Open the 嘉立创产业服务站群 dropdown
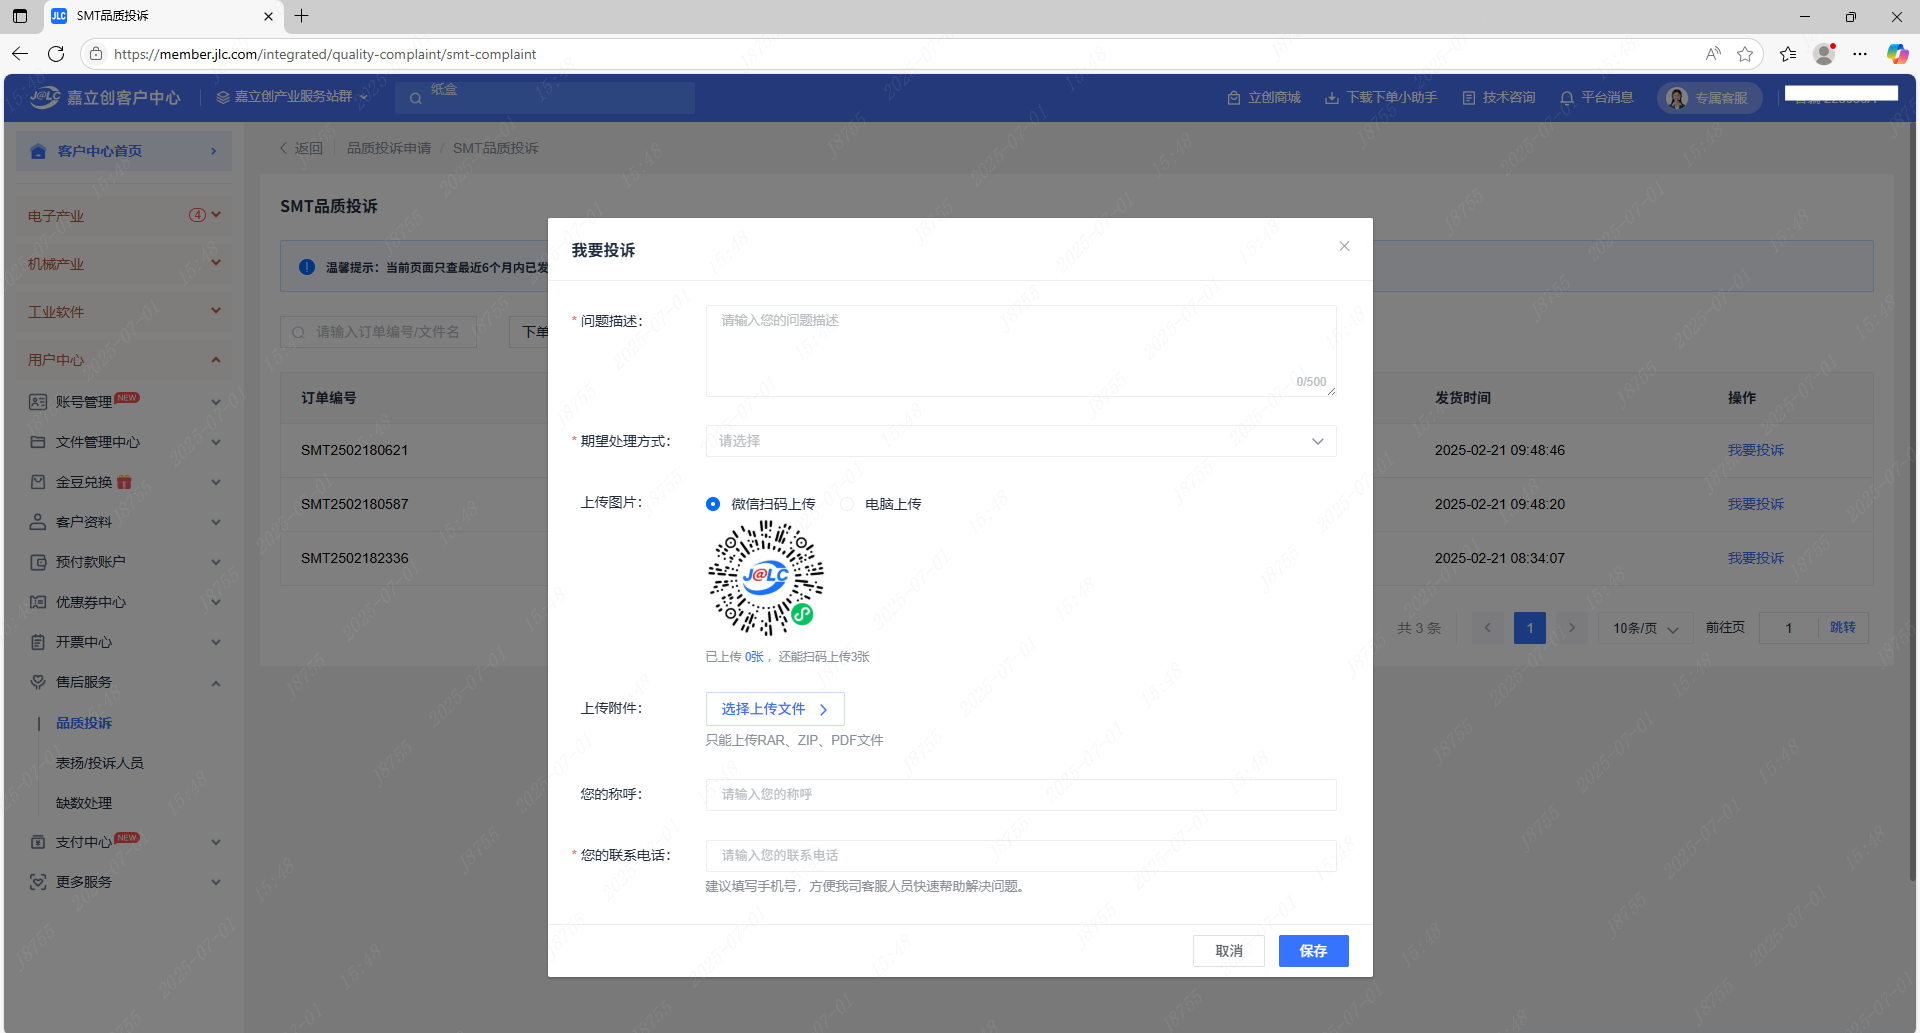1920x1033 pixels. (x=293, y=97)
